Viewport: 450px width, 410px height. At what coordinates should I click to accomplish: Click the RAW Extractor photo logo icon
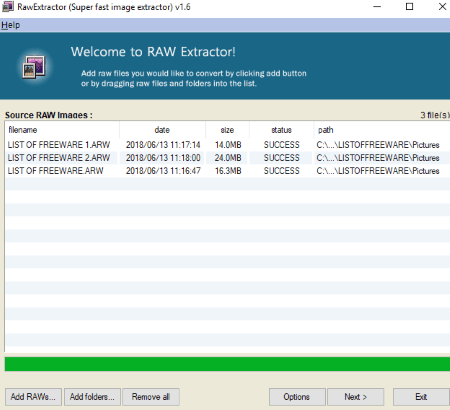click(34, 67)
